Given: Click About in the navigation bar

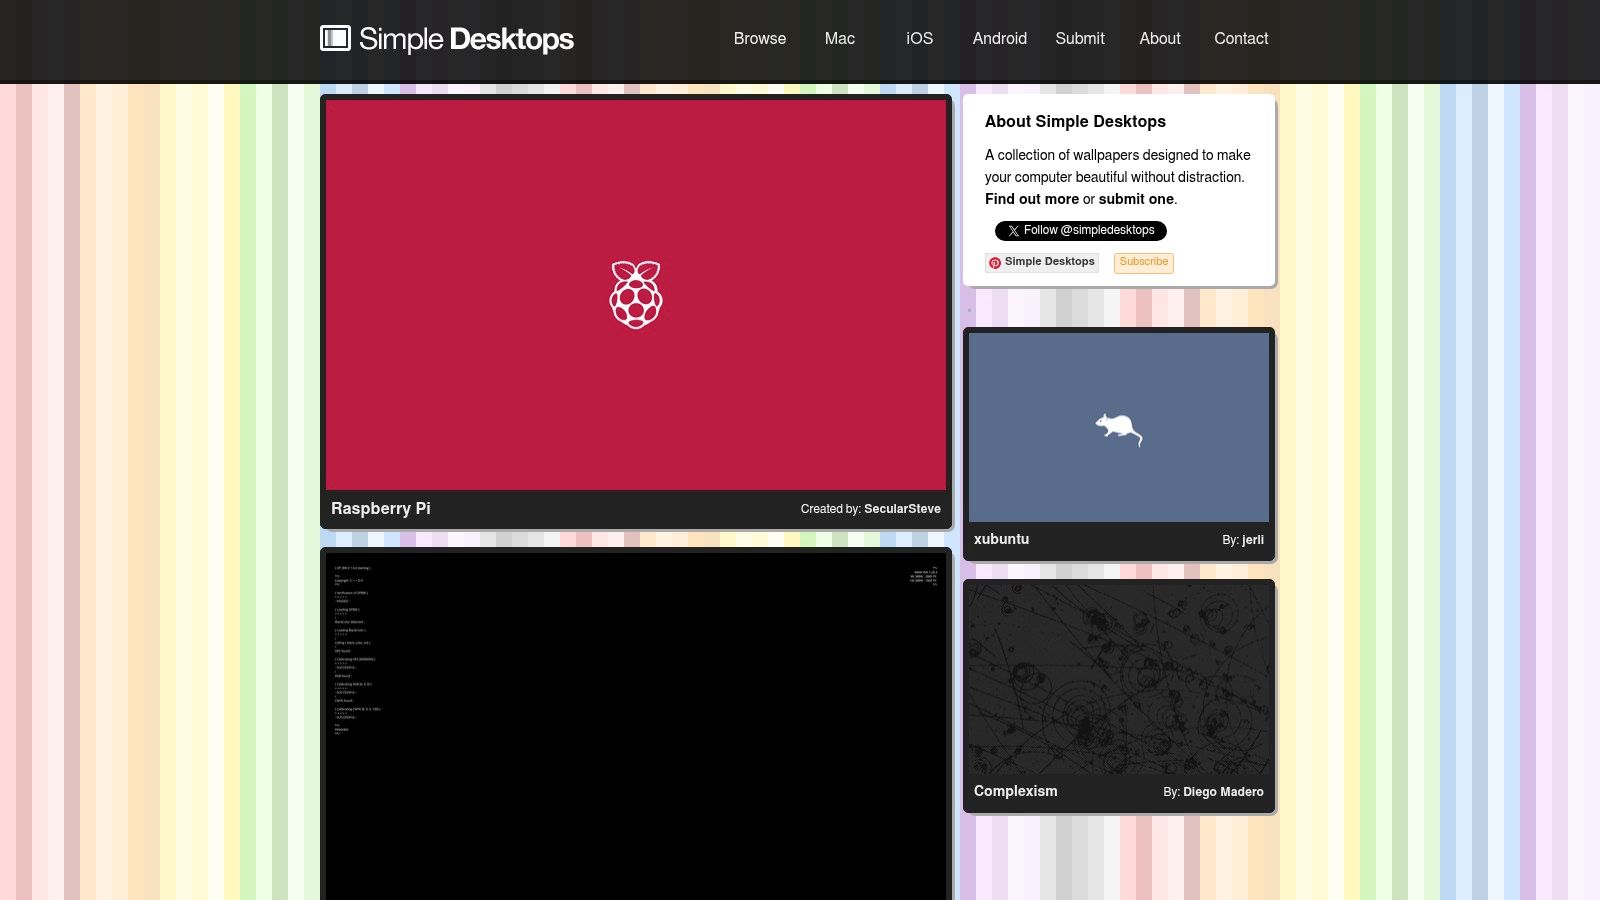Looking at the screenshot, I should (1160, 38).
